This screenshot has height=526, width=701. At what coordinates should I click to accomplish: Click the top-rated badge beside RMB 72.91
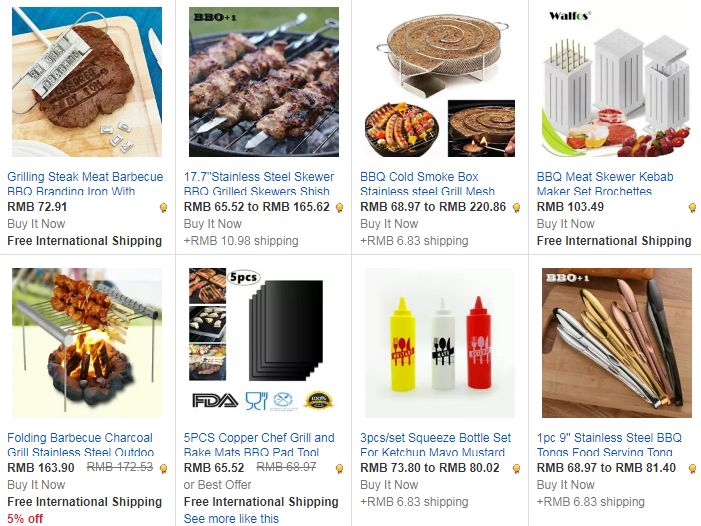click(164, 207)
